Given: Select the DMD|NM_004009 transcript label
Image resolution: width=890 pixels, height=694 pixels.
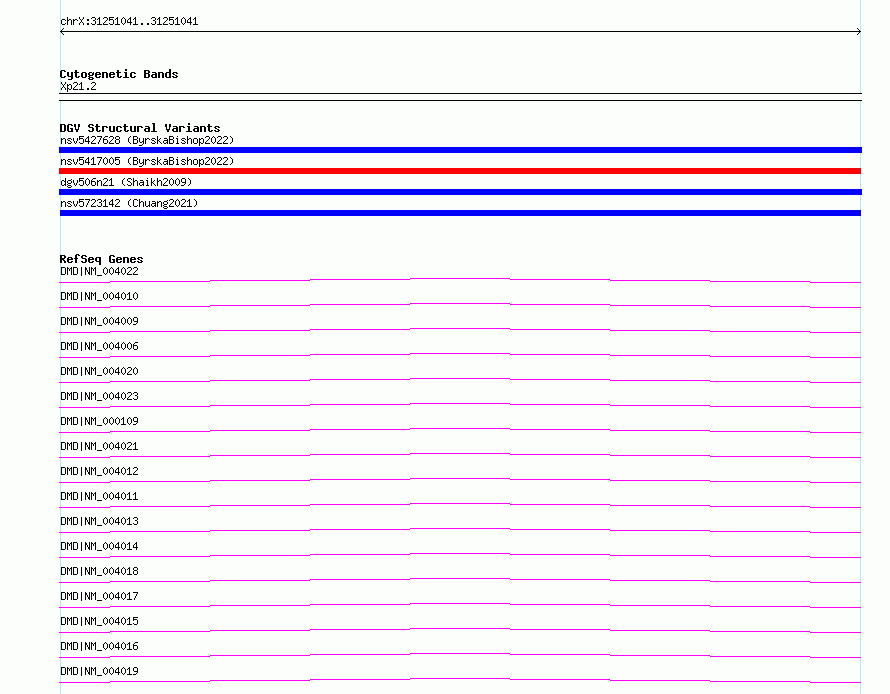Looking at the screenshot, I should [x=99, y=321].
